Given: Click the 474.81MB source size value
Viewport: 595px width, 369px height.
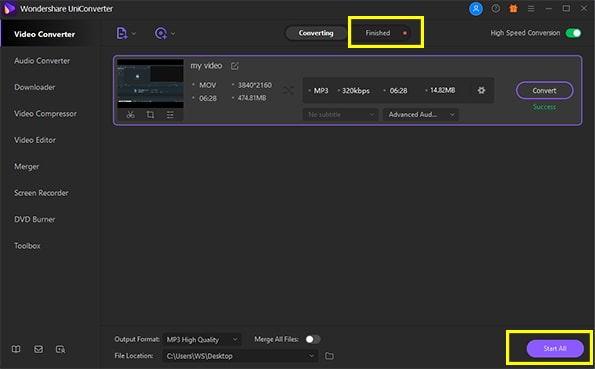Looking at the screenshot, I should [252, 98].
